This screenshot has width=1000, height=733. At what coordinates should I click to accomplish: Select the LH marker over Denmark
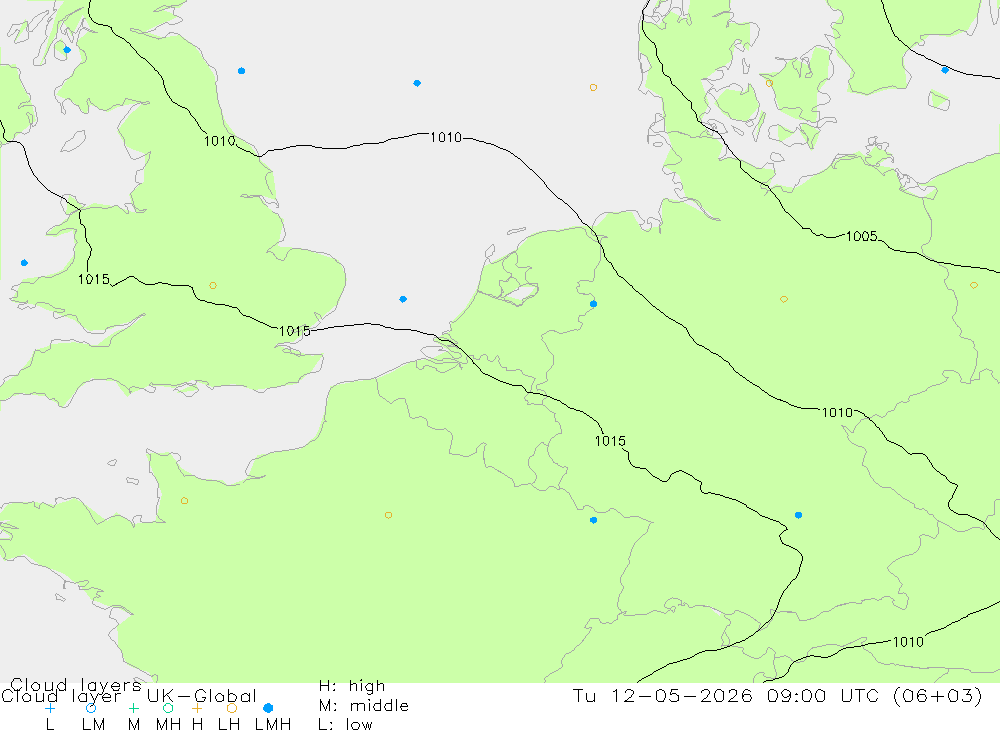coord(769,83)
